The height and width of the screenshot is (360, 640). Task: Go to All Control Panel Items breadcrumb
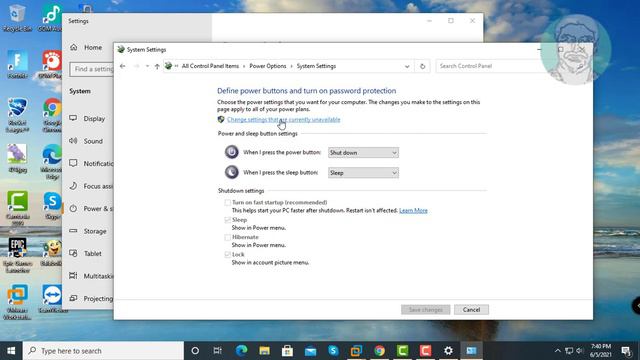[210, 66]
